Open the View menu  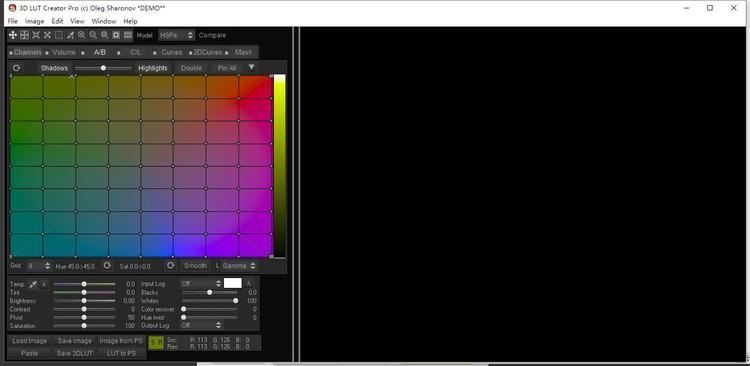point(77,21)
